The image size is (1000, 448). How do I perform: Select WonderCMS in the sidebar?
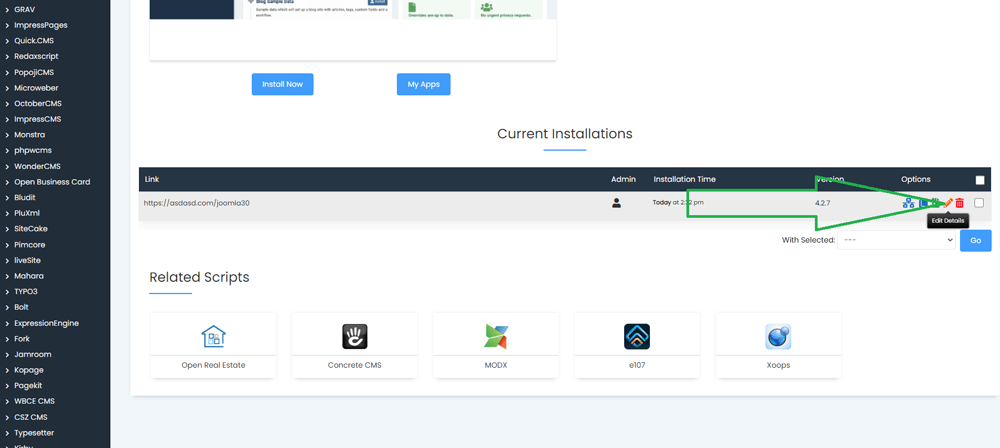pos(37,167)
